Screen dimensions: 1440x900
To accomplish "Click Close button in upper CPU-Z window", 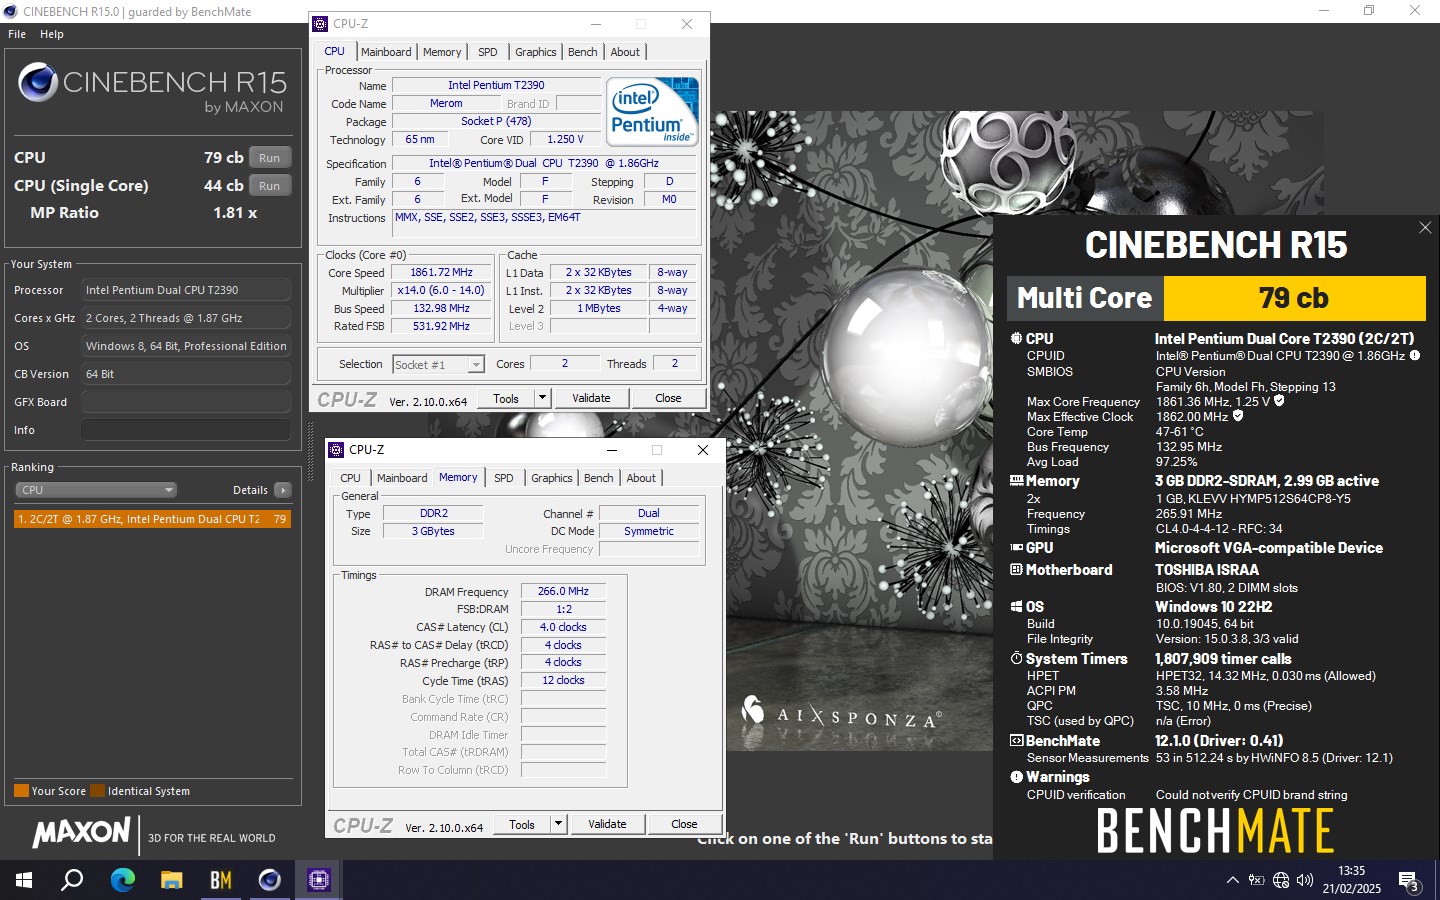I will point(668,398).
